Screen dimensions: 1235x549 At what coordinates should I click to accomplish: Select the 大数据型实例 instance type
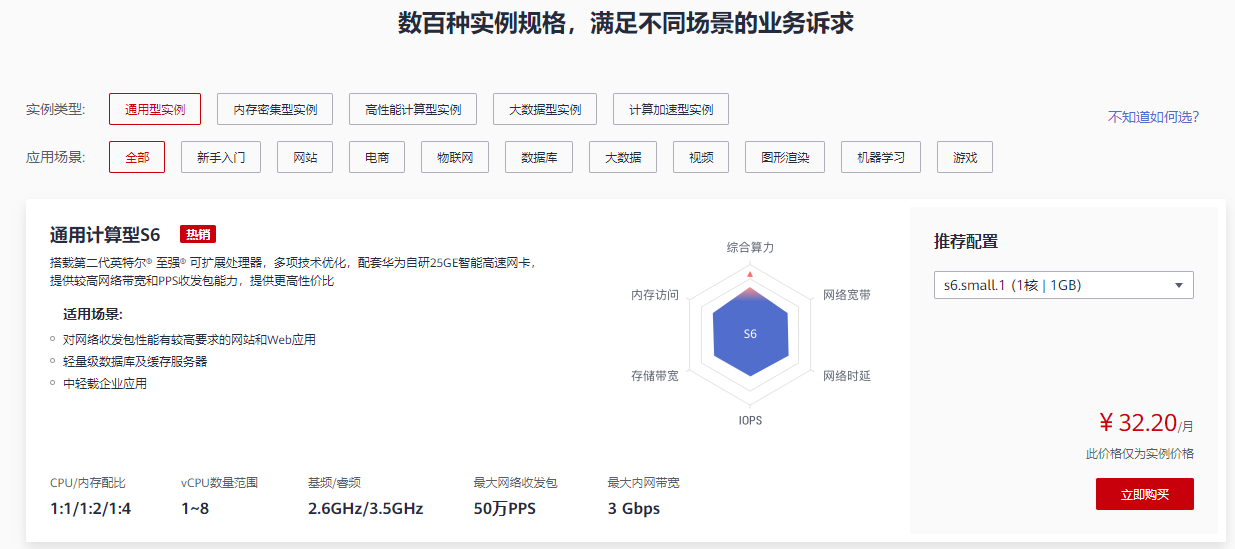[x=545, y=109]
